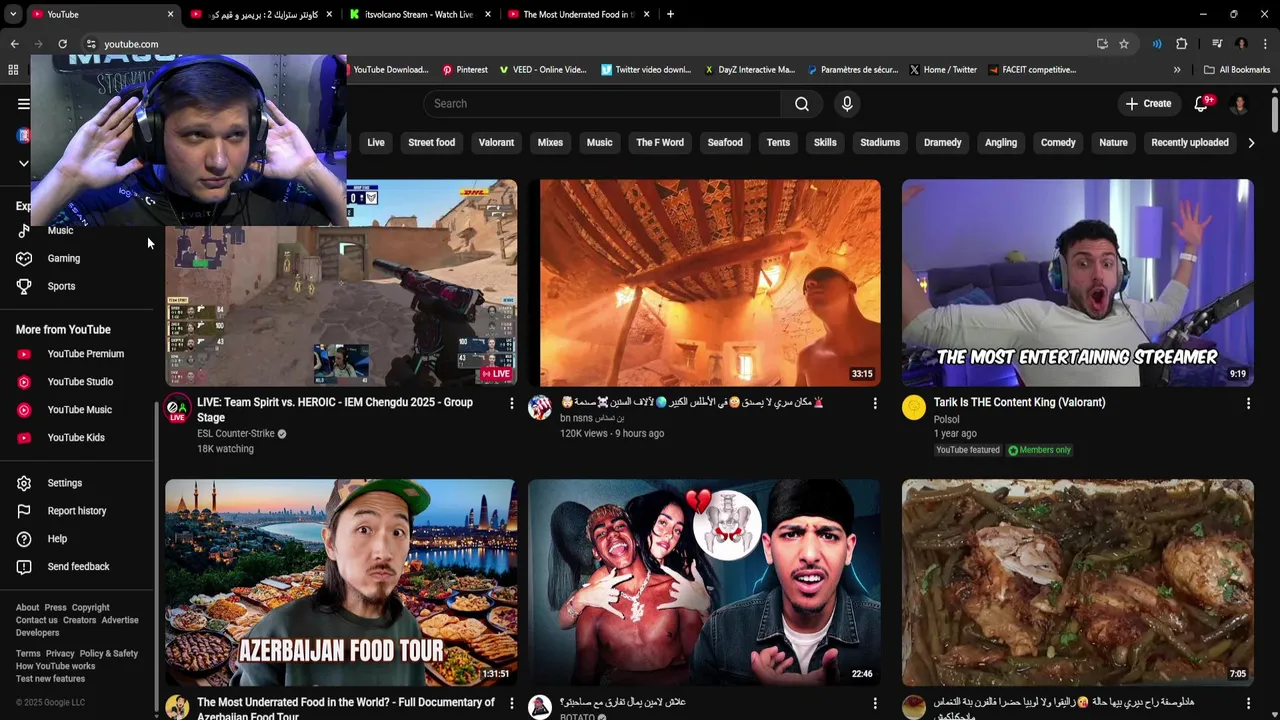Select the Valorant chip
The width and height of the screenshot is (1280, 720).
click(496, 143)
